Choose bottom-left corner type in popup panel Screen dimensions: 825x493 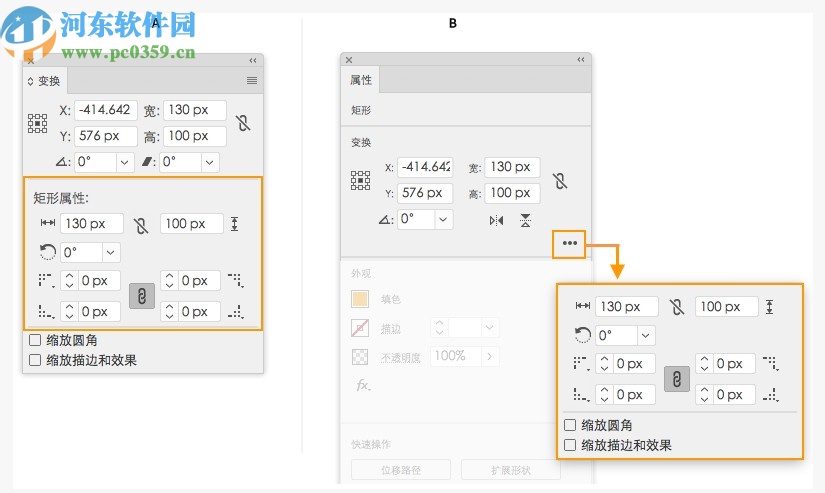581,395
